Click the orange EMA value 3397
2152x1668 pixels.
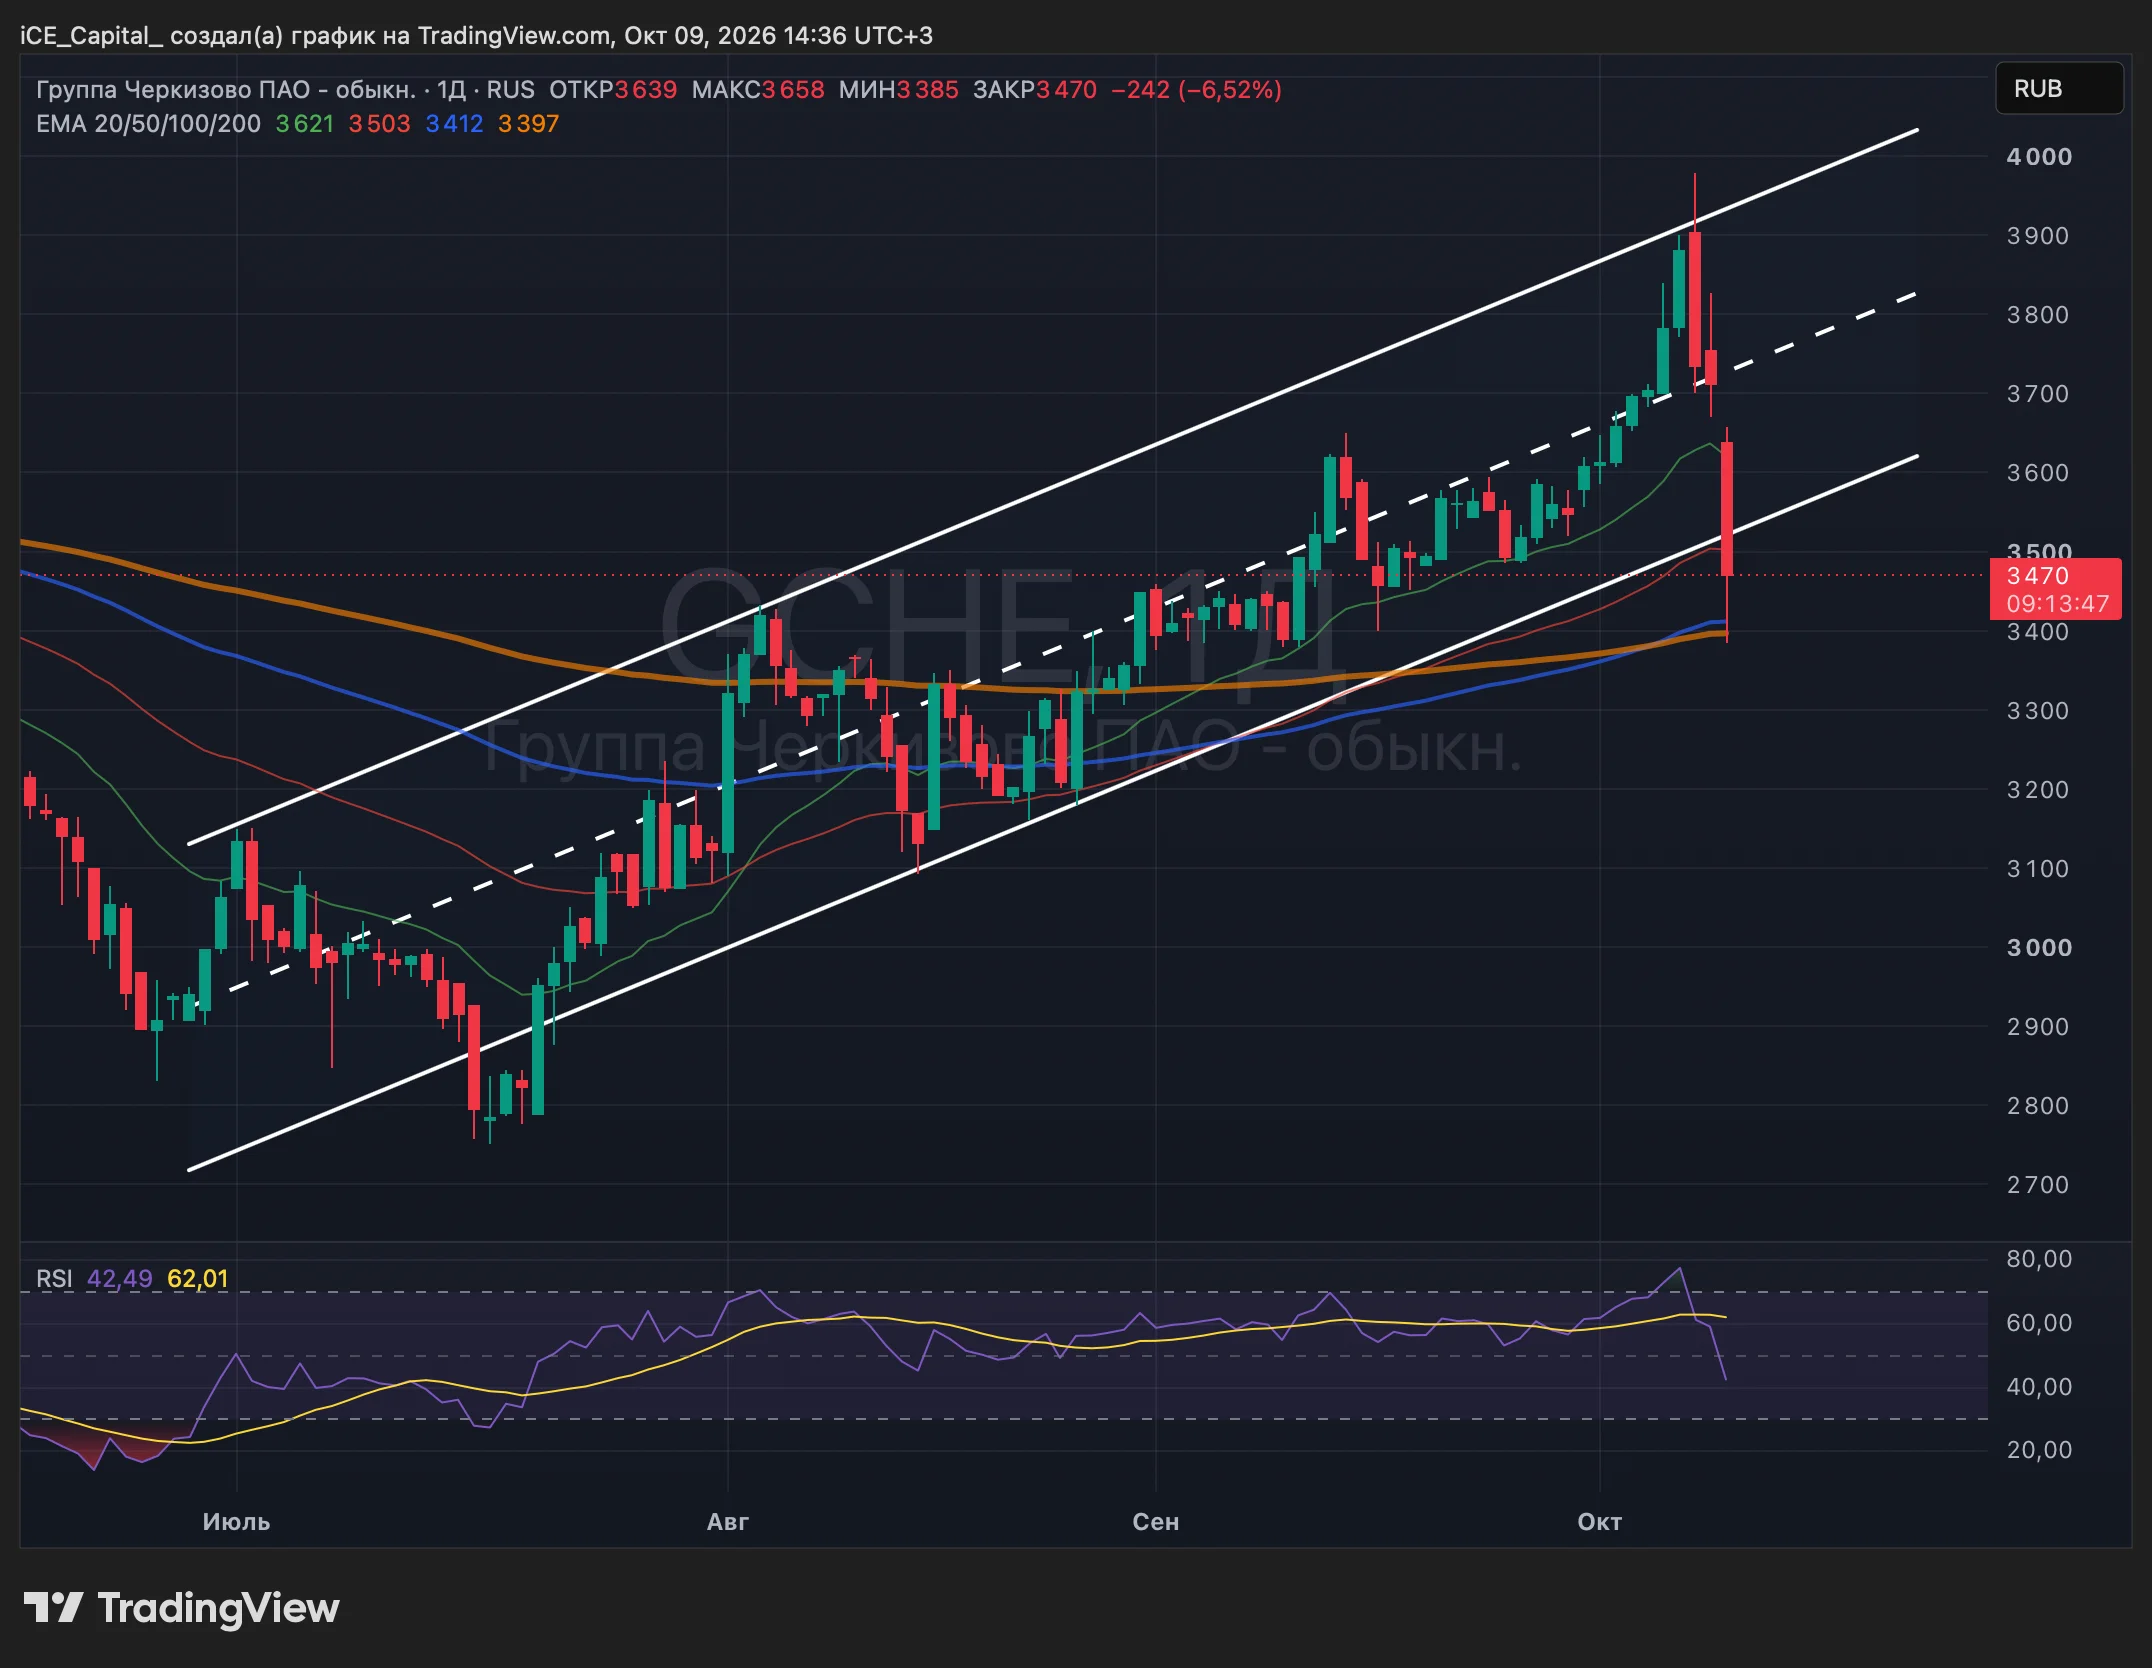(528, 124)
